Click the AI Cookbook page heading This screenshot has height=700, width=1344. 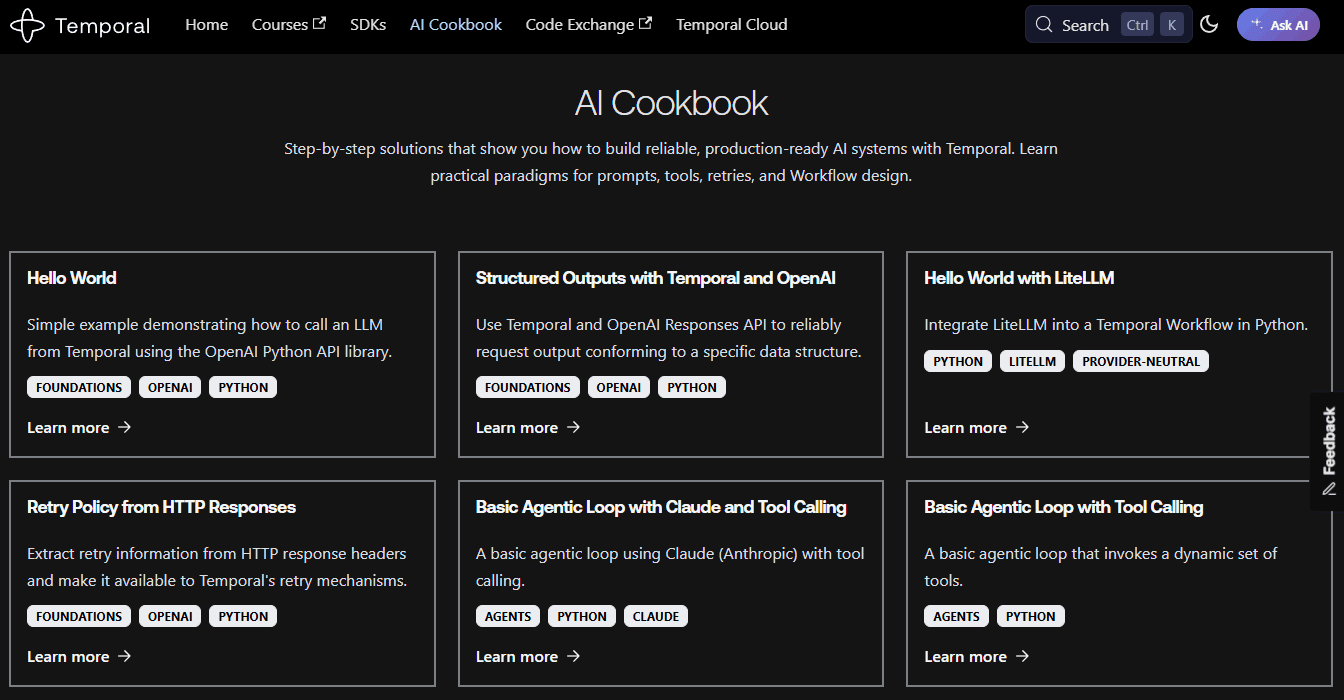pyautogui.click(x=671, y=103)
